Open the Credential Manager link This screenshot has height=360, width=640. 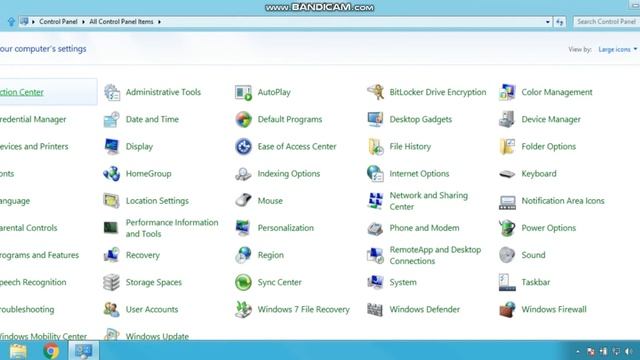tap(33, 120)
